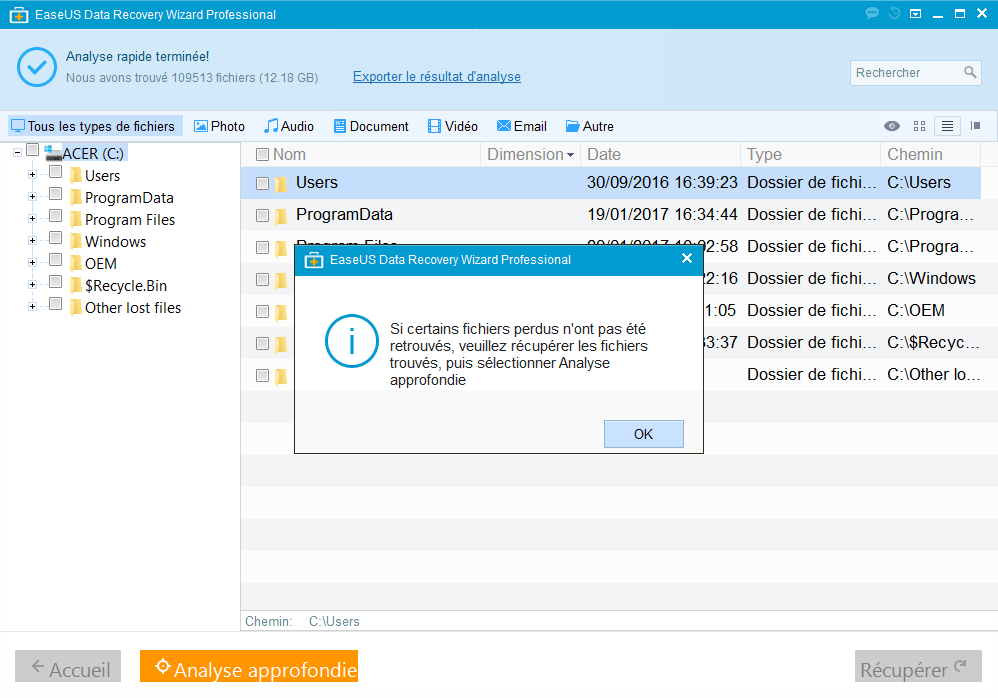998x698 pixels.
Task: Click the Récupérer button
Action: (x=918, y=666)
